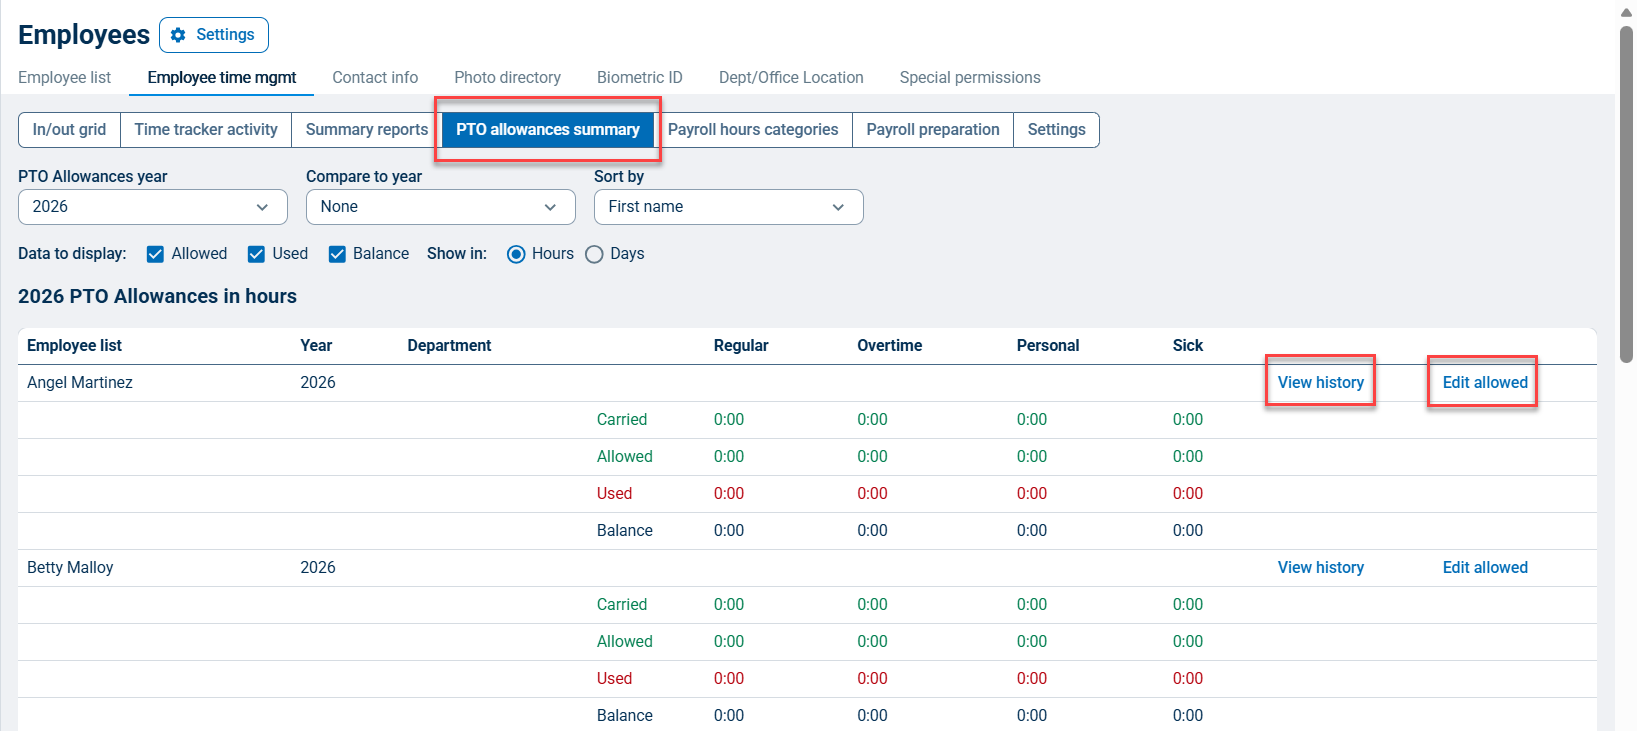The image size is (1637, 731).
Task: Click Angel Martinez's Balance row label
Action: pyautogui.click(x=625, y=530)
